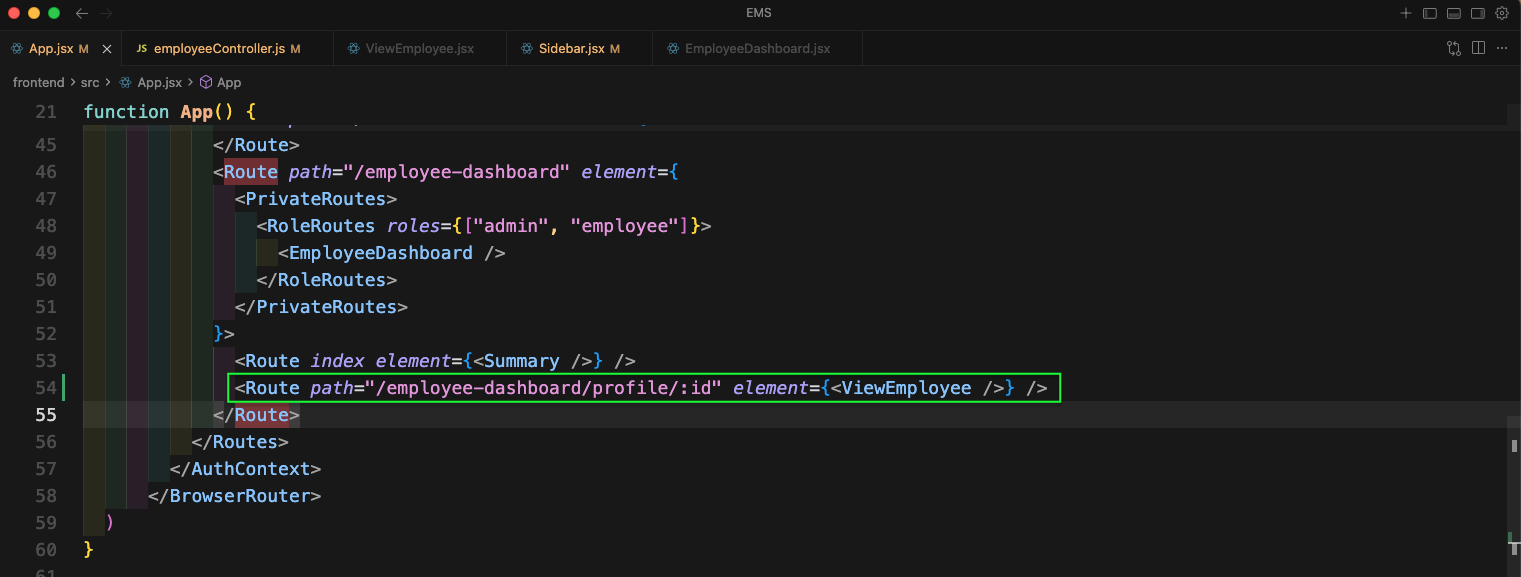Click the index attribute on line 53
Screen dimensions: 1521x577
pyautogui.click(x=337, y=361)
